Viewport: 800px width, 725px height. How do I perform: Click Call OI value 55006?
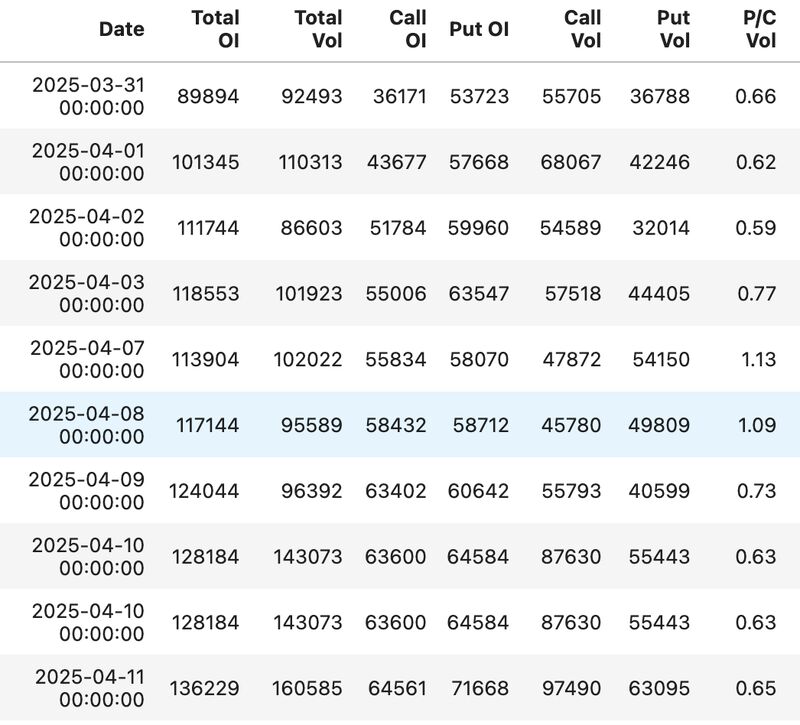click(x=396, y=294)
